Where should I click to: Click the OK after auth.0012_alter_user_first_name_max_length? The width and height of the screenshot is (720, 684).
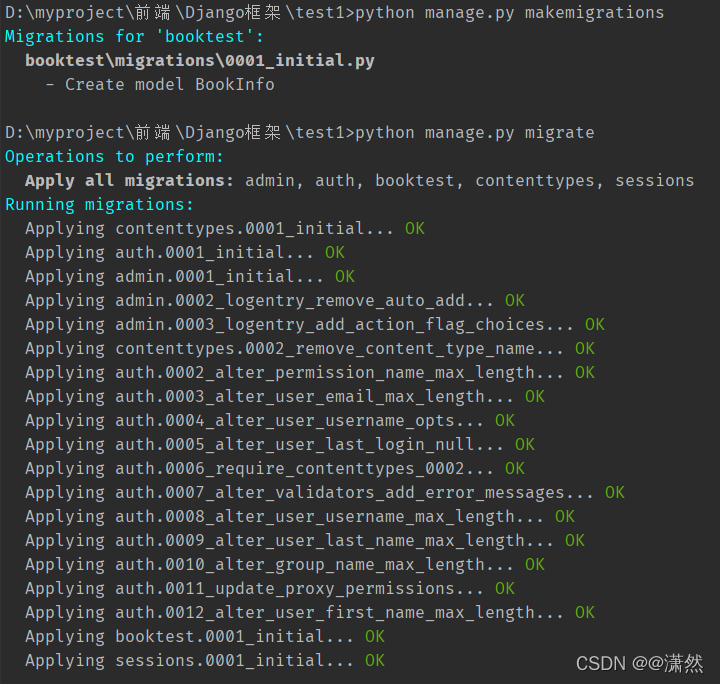coord(584,613)
